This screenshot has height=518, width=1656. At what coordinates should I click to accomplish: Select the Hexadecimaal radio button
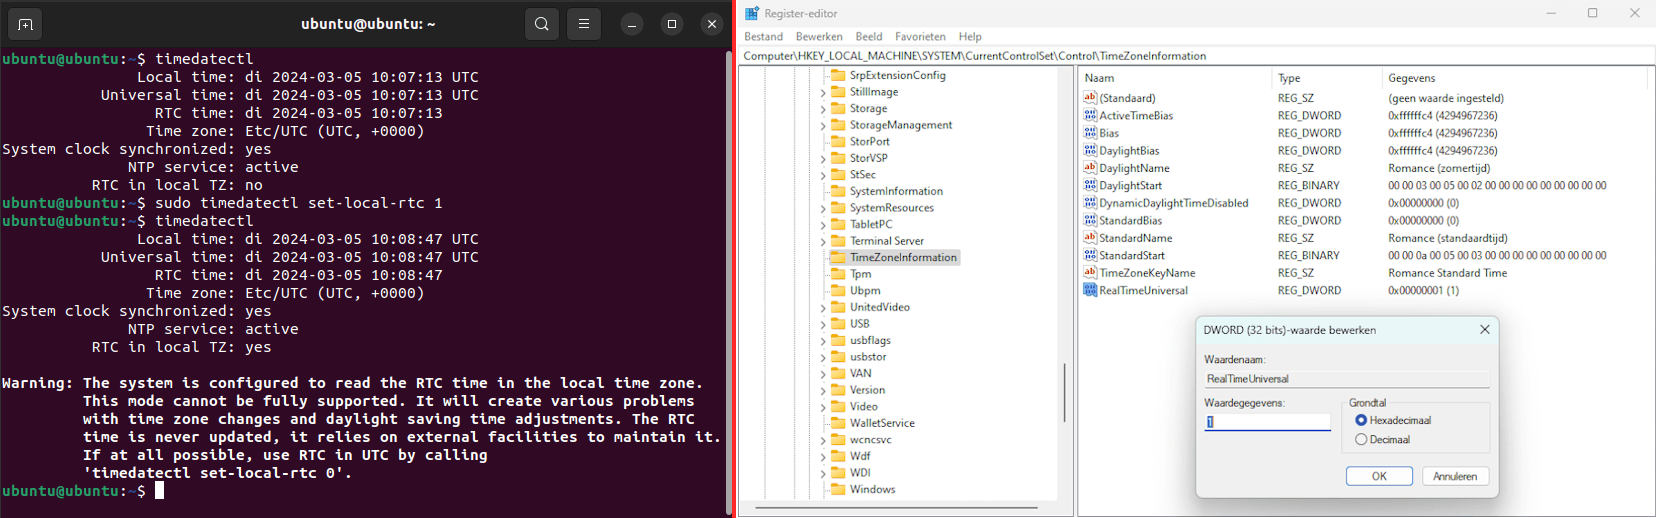[1361, 420]
